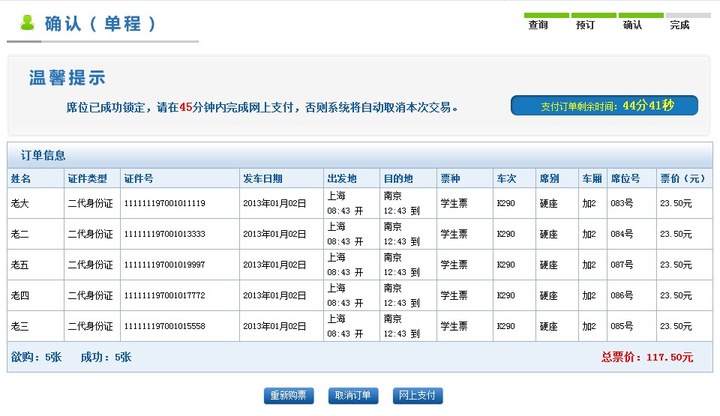
Task: Click 二代身份证 in 老三's row
Action: pyautogui.click(x=90, y=326)
